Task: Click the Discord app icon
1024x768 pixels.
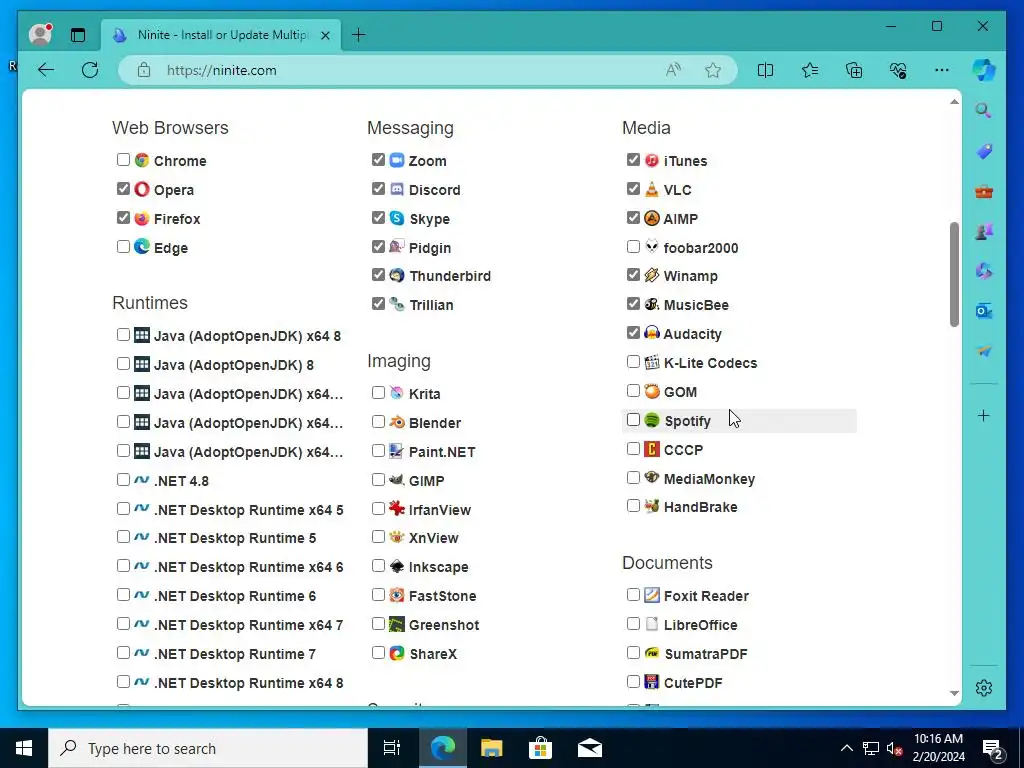Action: point(396,189)
